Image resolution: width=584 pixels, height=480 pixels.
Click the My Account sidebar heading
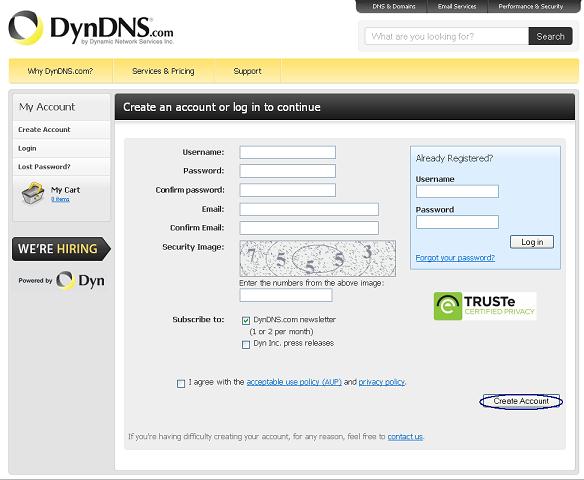(x=47, y=107)
